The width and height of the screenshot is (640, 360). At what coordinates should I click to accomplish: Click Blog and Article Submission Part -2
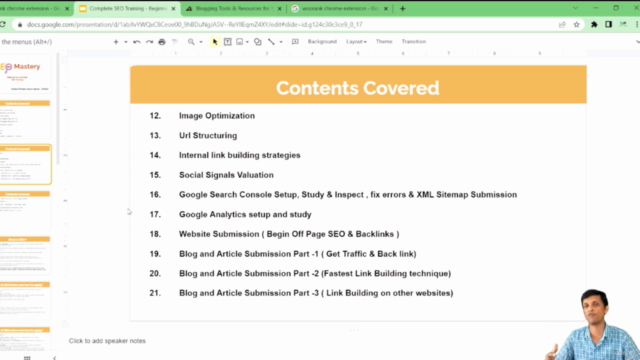[x=315, y=273]
